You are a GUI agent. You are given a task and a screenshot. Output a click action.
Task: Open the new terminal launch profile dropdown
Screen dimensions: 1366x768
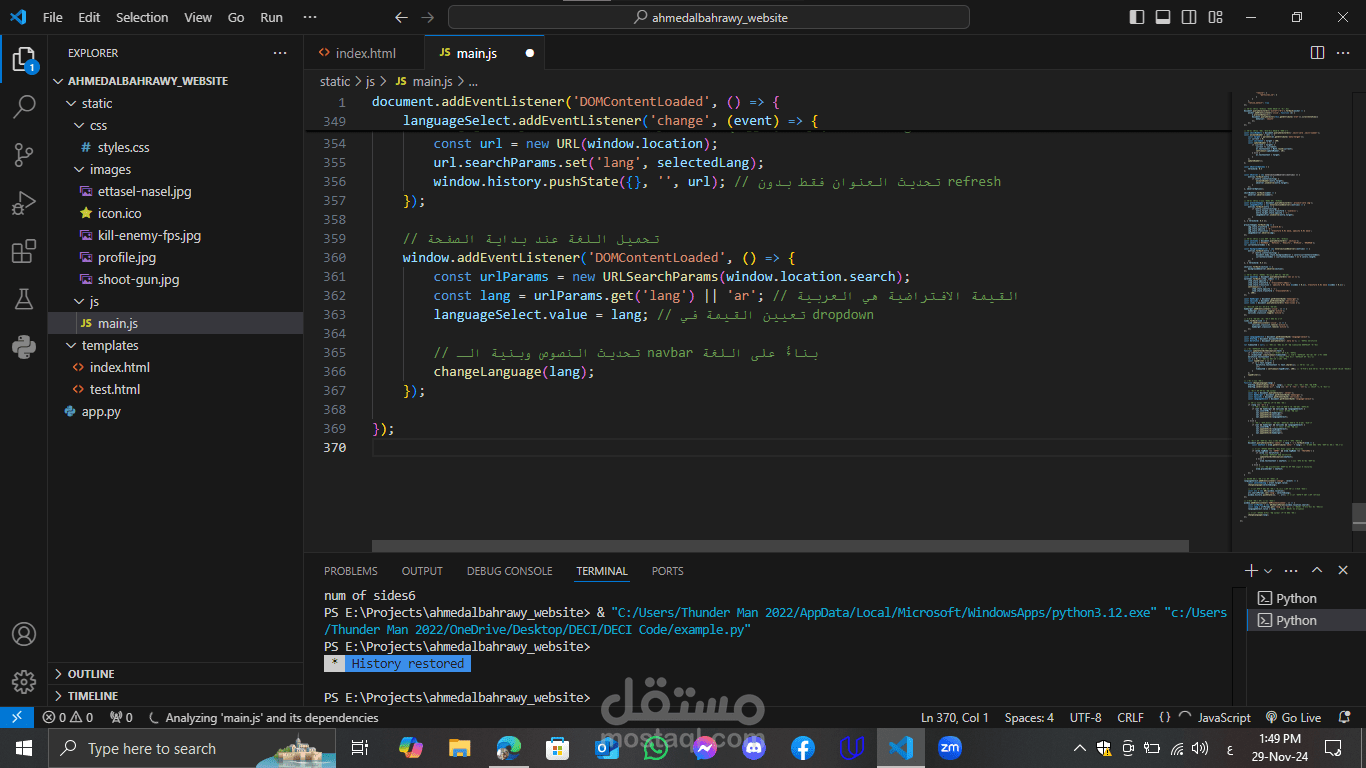pyautogui.click(x=1268, y=571)
